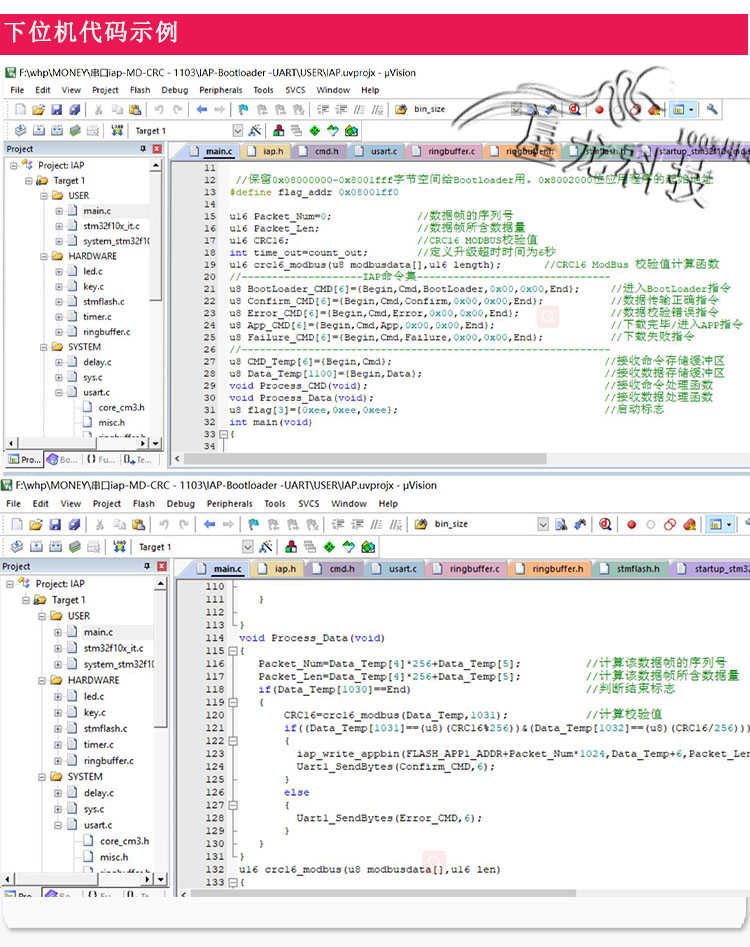The image size is (750, 947).
Task: Toggle the Project panel pin in the upper window
Action: 143,149
